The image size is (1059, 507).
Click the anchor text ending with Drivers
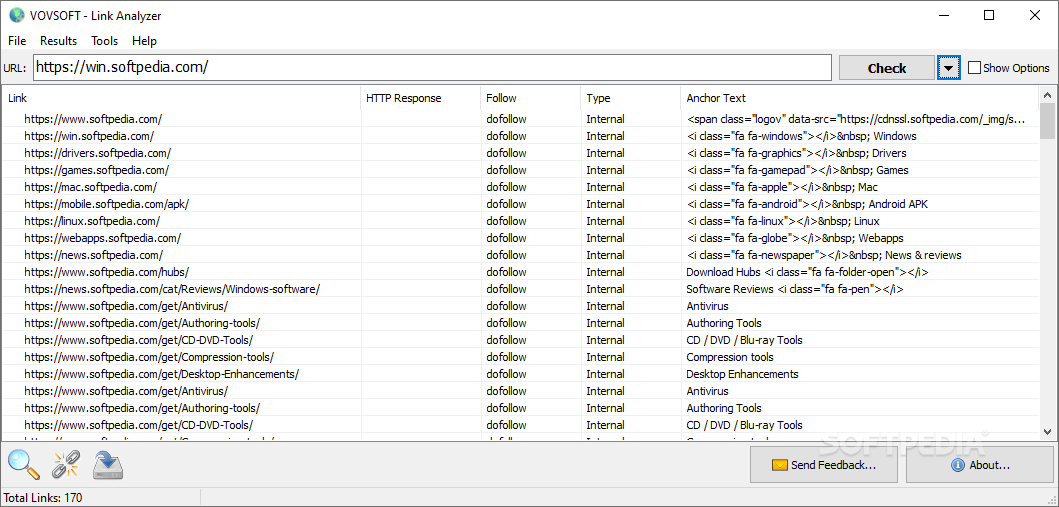pos(796,153)
